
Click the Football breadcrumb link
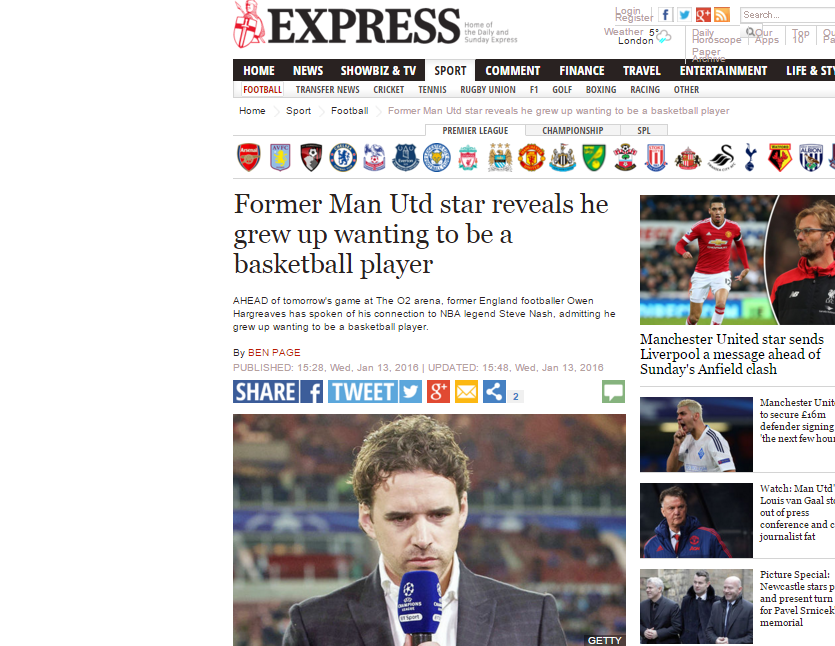point(349,111)
